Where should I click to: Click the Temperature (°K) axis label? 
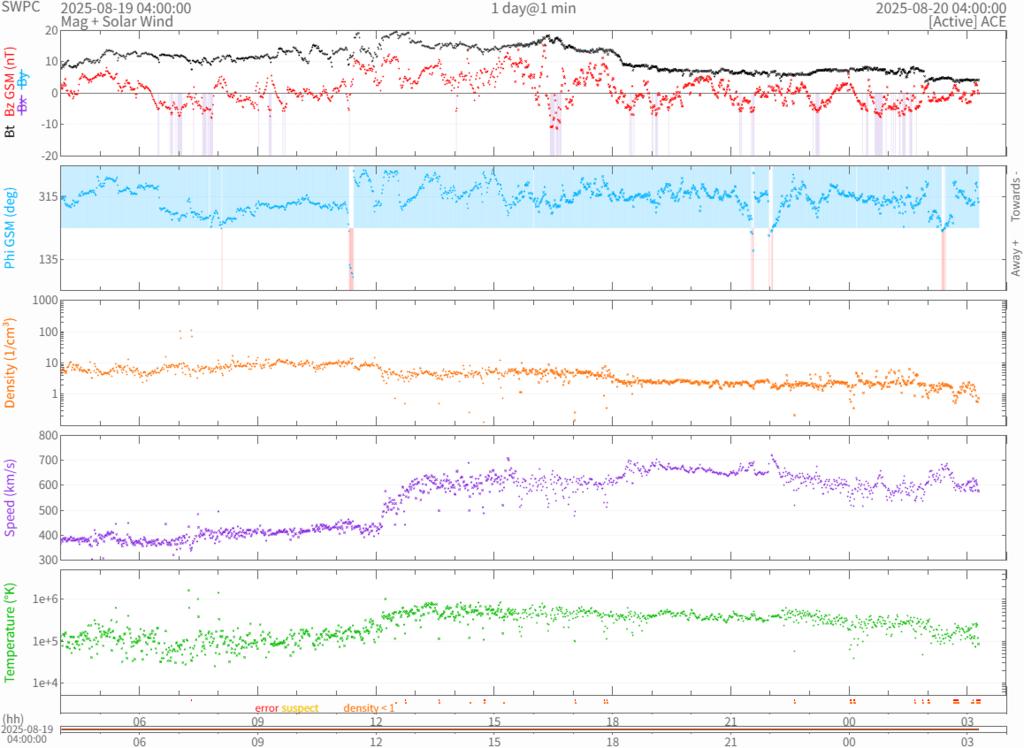pyautogui.click(x=10, y=630)
